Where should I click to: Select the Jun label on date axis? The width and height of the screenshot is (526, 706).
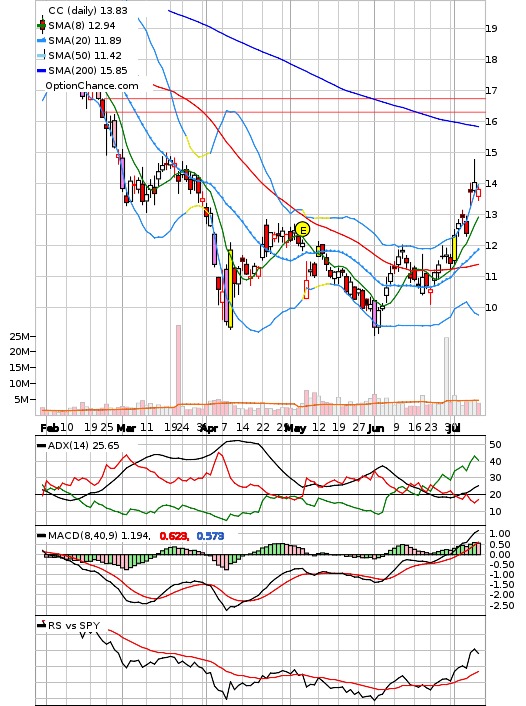click(376, 428)
